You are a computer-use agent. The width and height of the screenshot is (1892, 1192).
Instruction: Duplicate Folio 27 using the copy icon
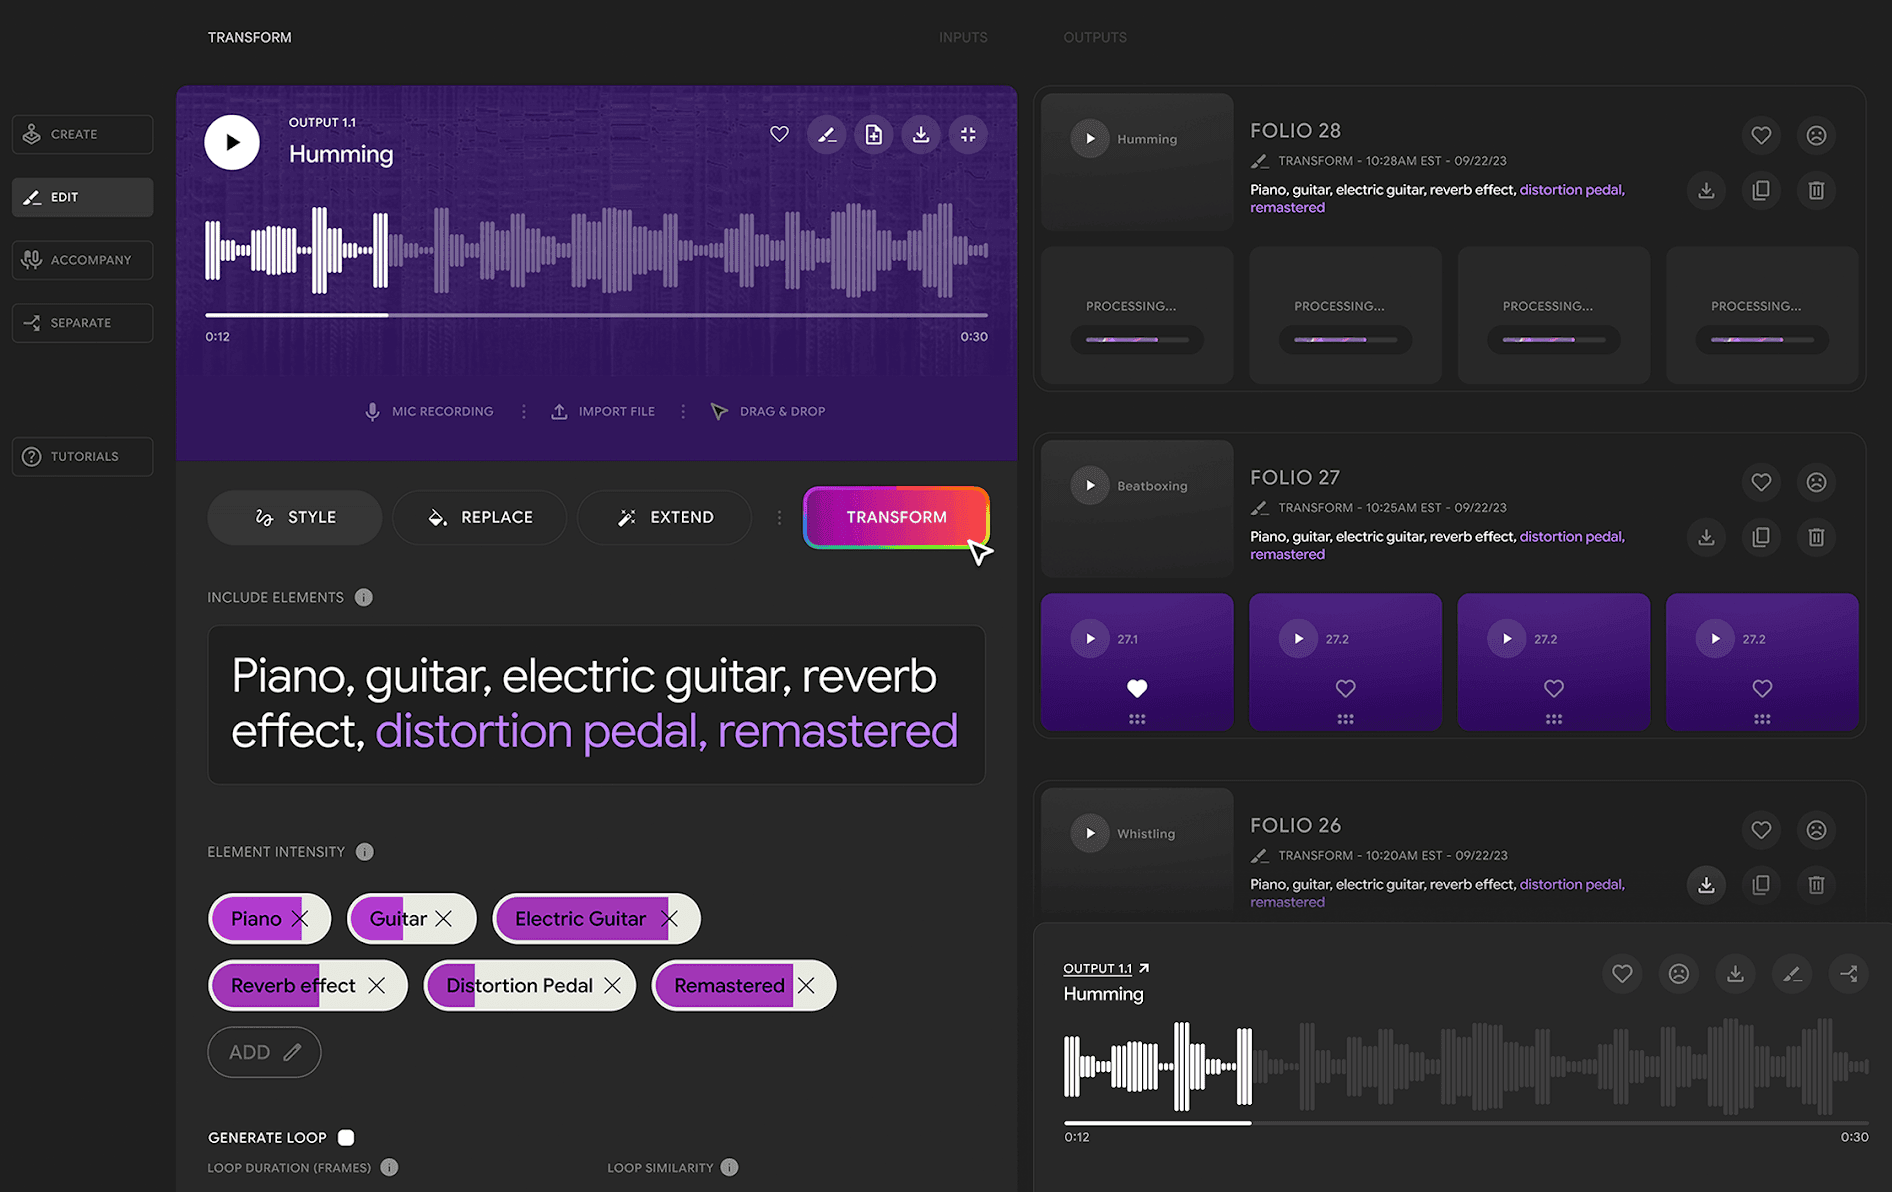(1761, 537)
